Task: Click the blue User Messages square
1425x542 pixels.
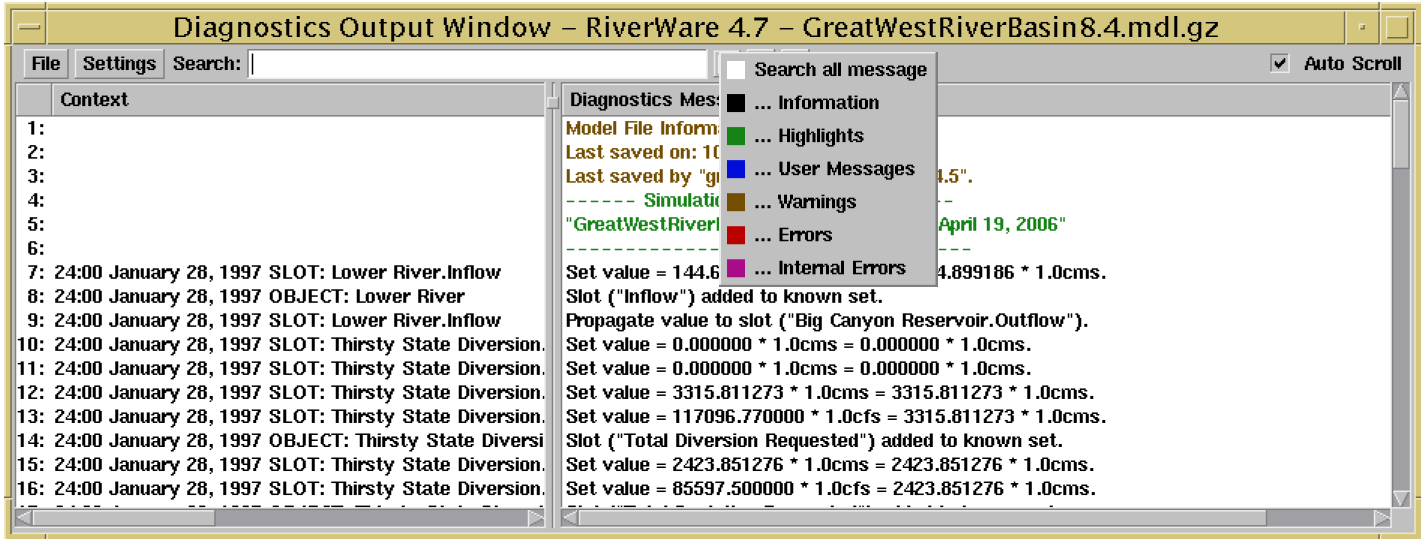Action: click(736, 169)
